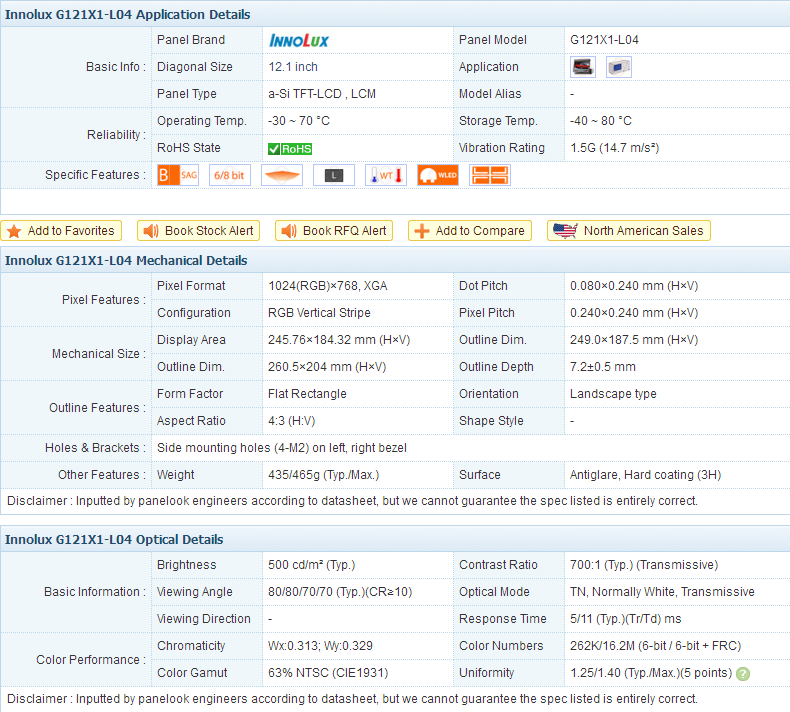The image size is (790, 712).
Task: Click the uniformity '1.25/1.40 (Typ./Max.)(5 points)'
Action: tap(651, 673)
